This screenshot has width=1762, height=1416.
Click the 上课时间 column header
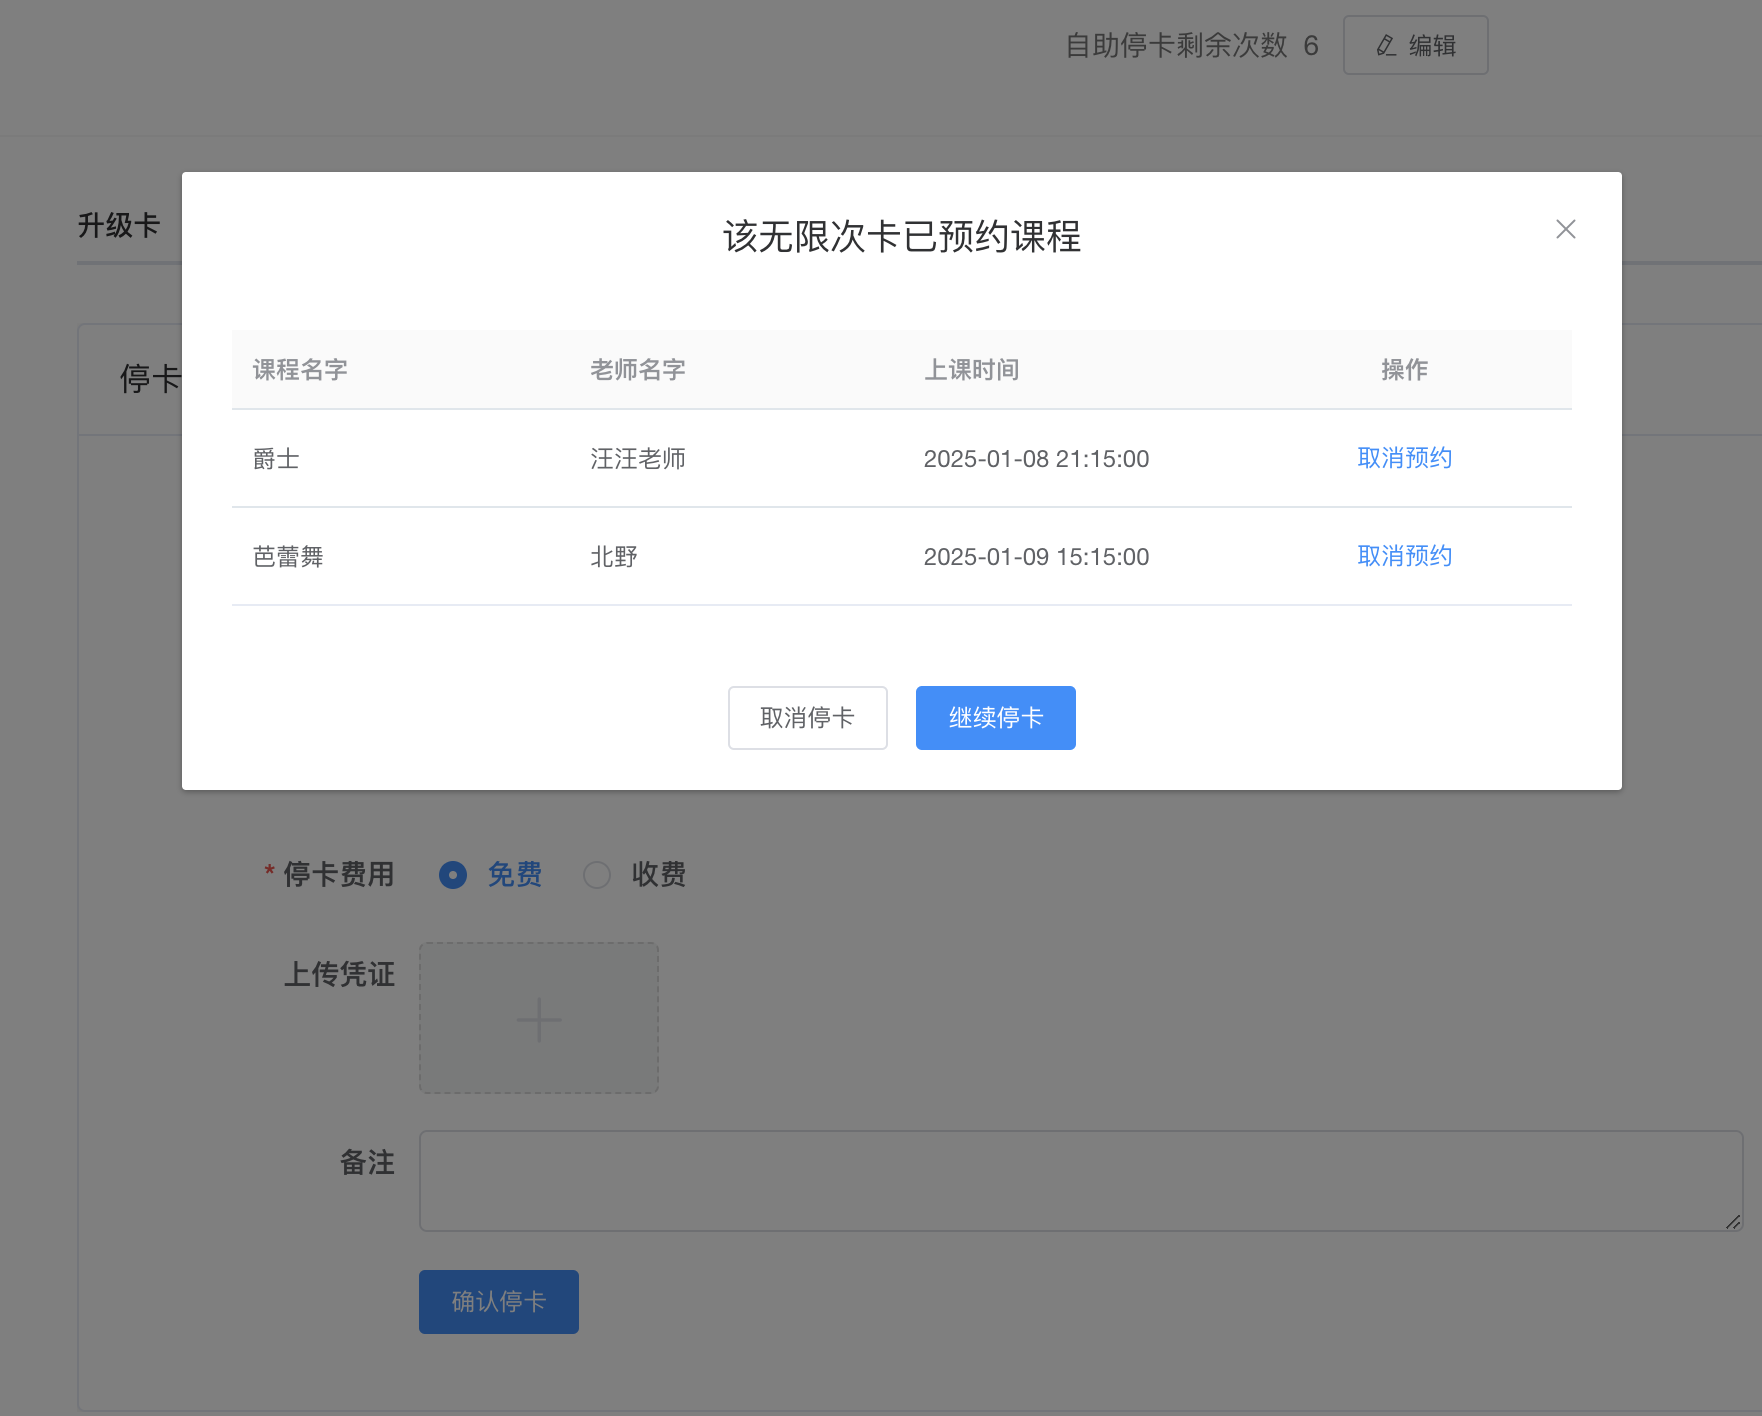[x=971, y=370]
